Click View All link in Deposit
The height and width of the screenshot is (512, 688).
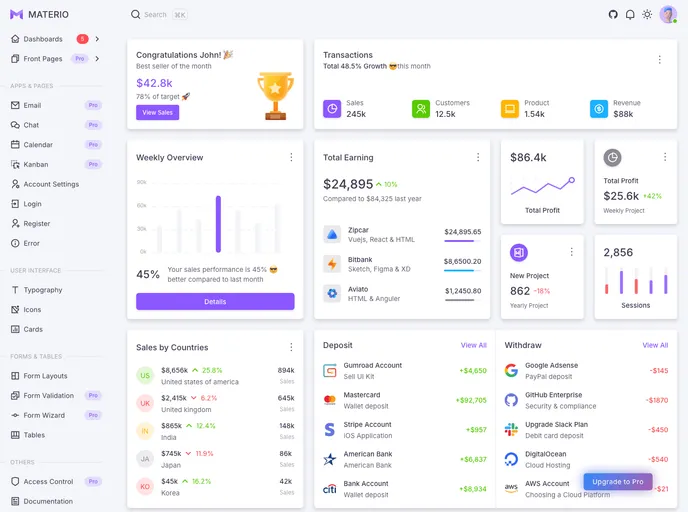(x=473, y=345)
